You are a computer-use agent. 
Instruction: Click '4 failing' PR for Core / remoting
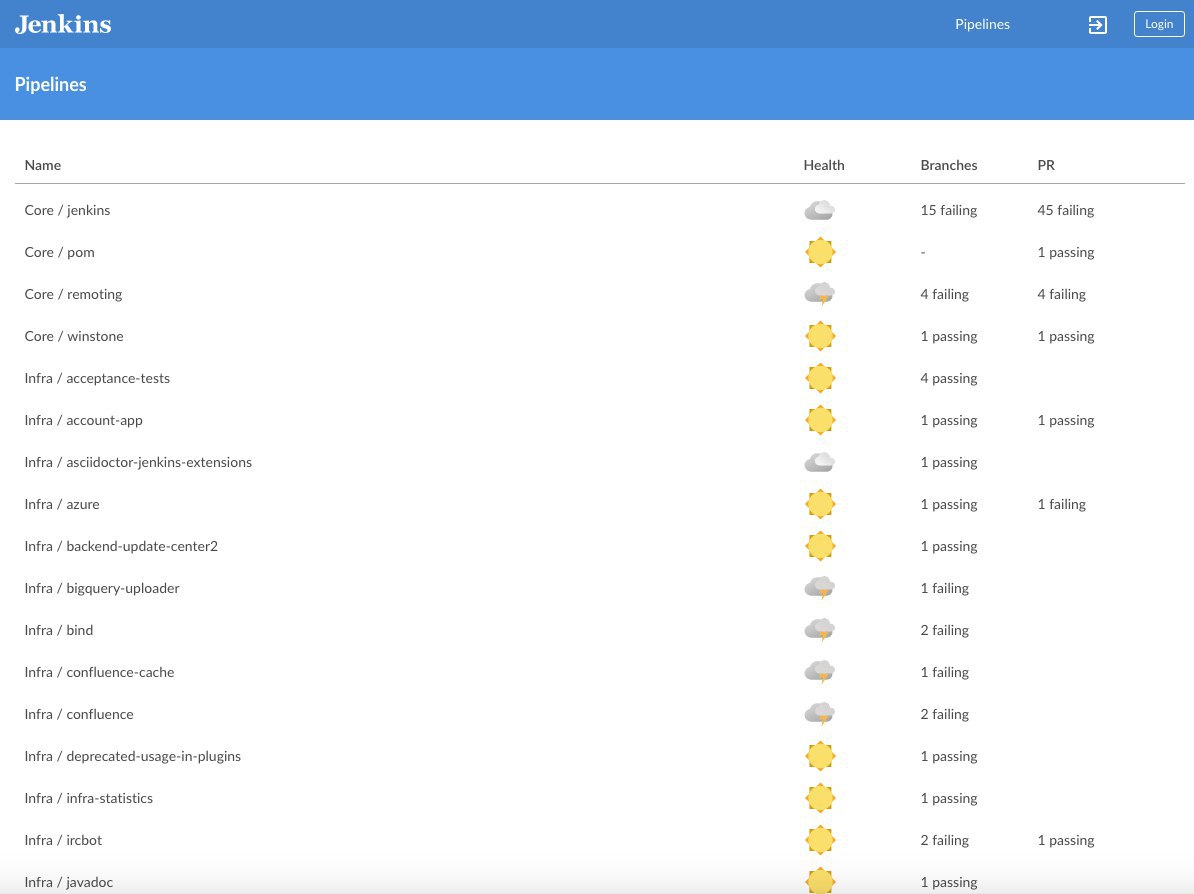(x=1062, y=294)
